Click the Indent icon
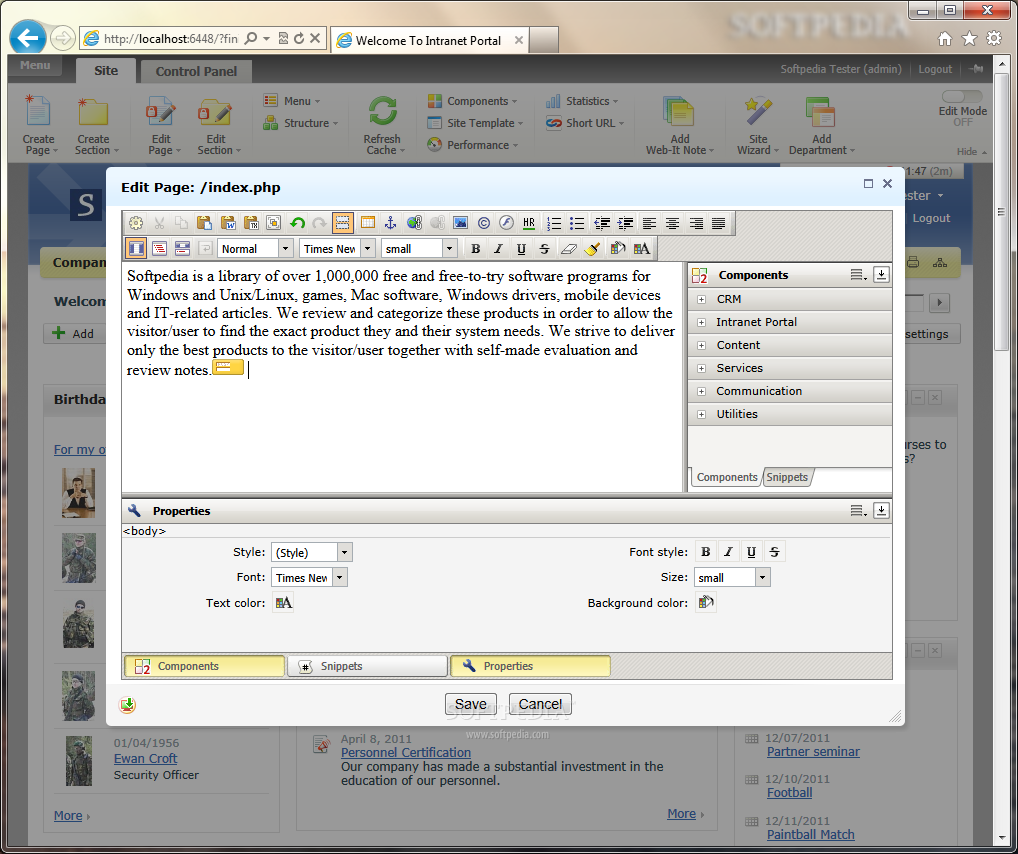The image size is (1018, 854). (x=625, y=223)
